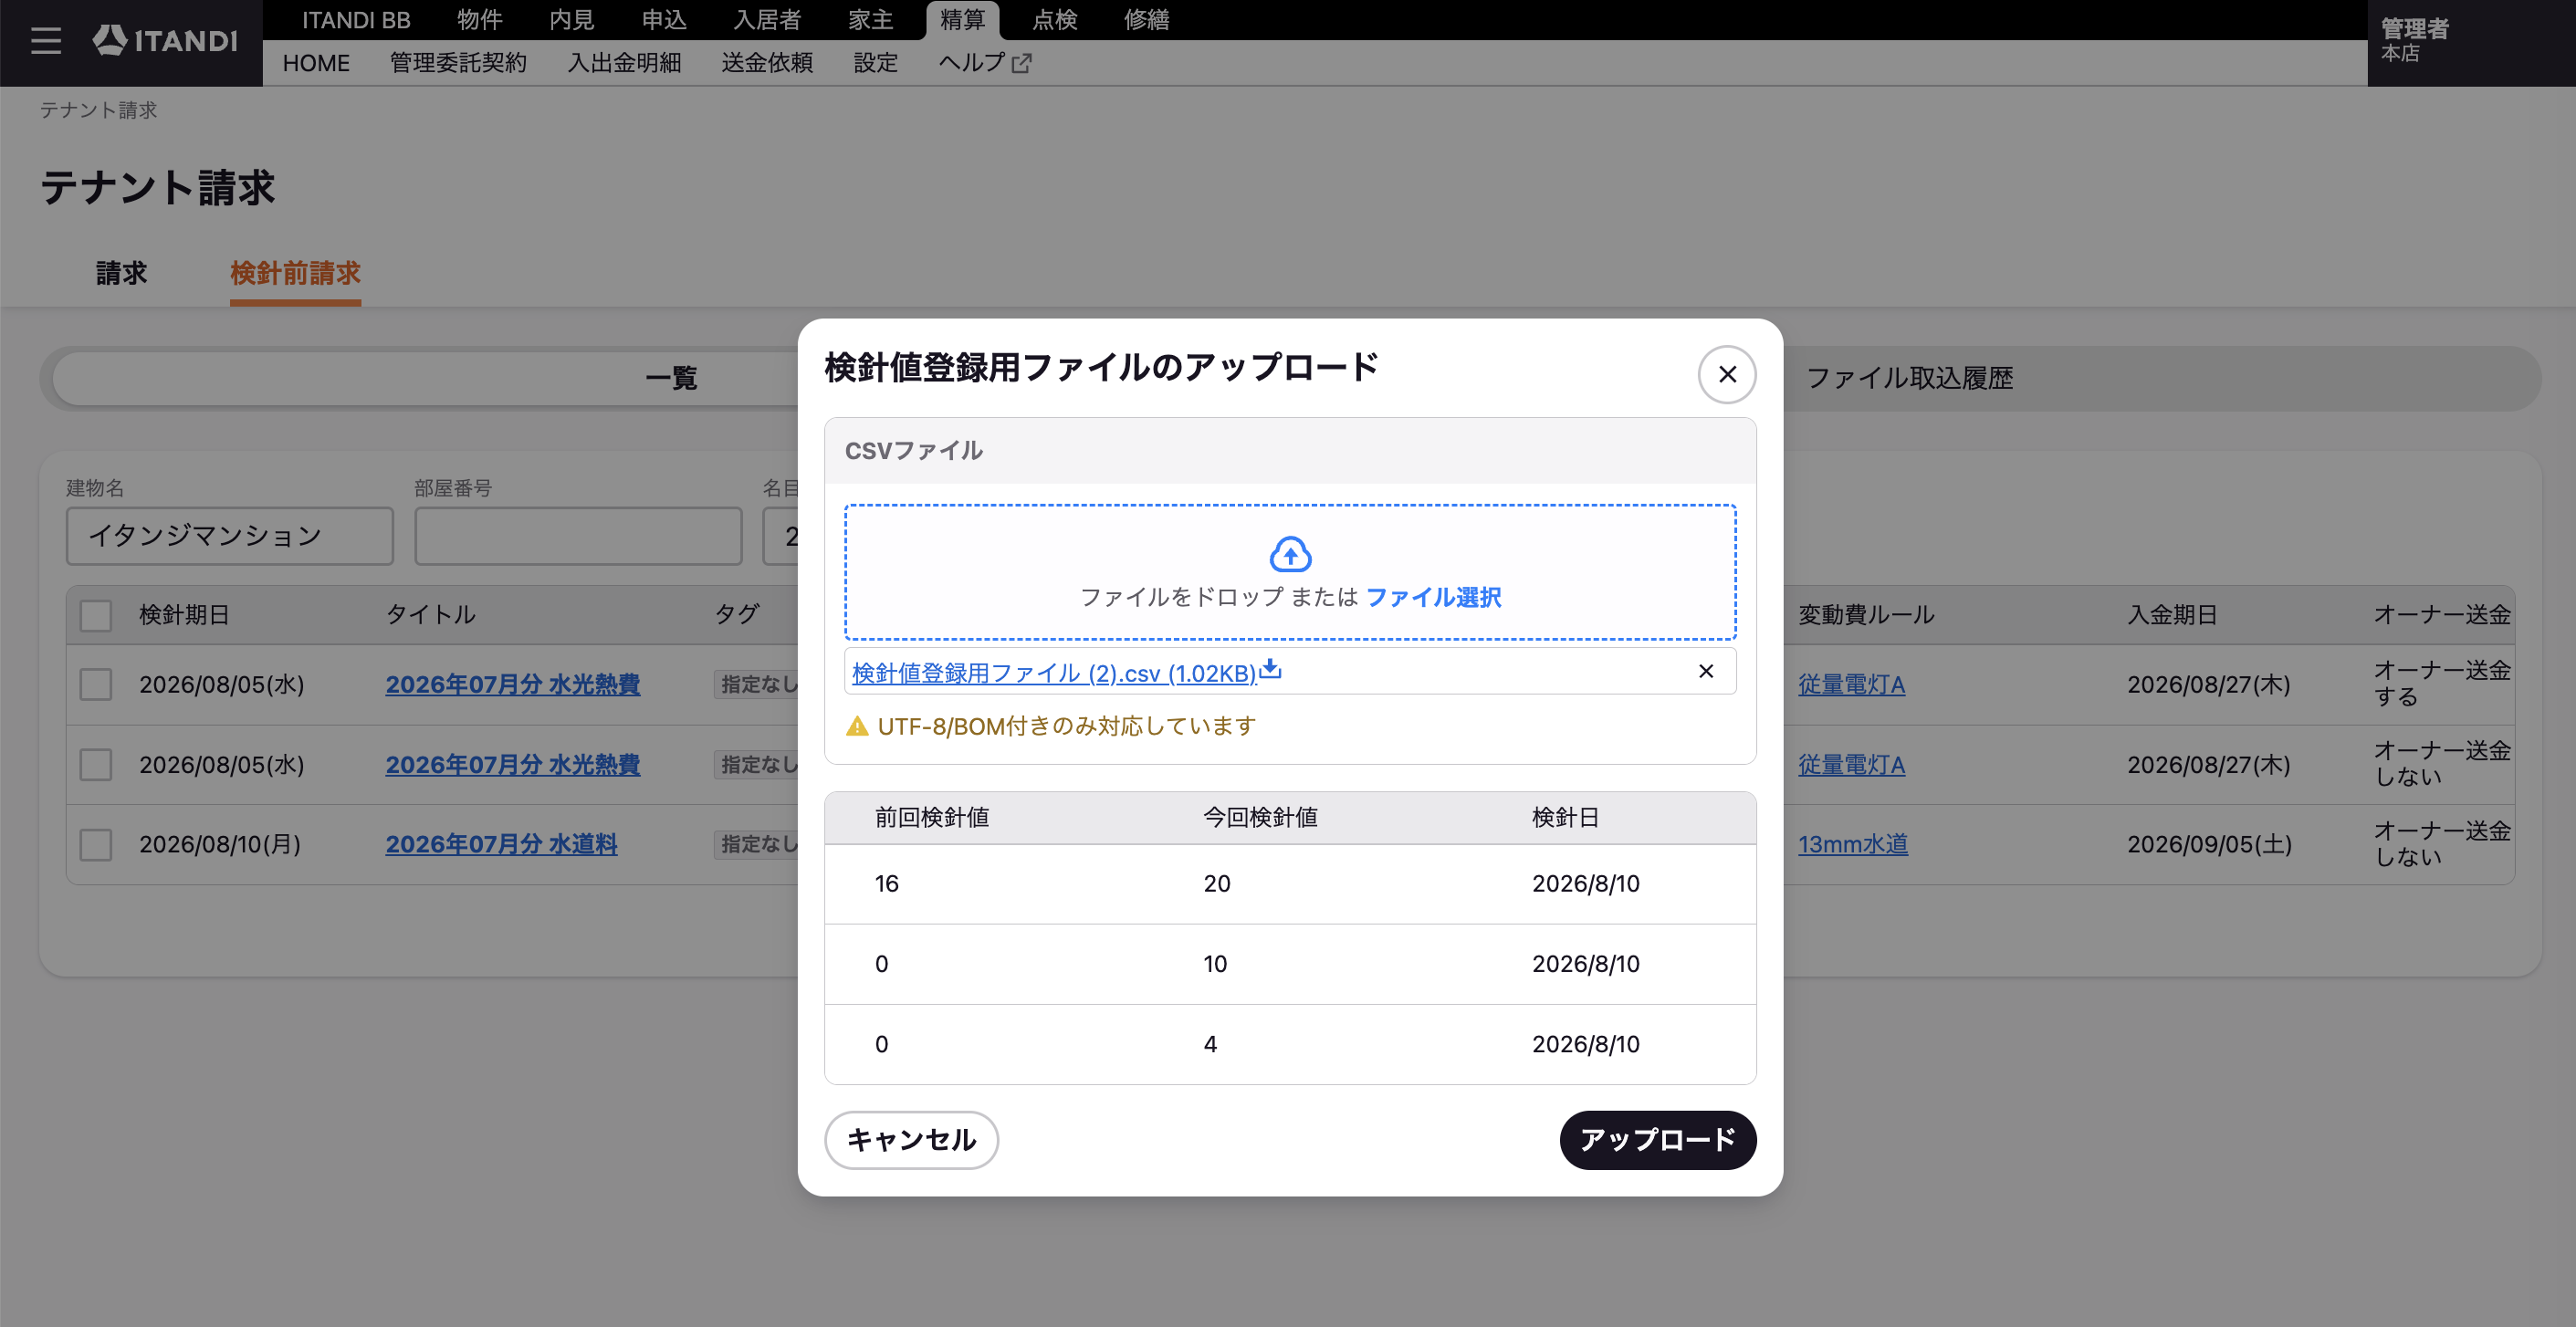Open 設定 submenu
Screen dimensions: 2576x1327
[x=876, y=63]
